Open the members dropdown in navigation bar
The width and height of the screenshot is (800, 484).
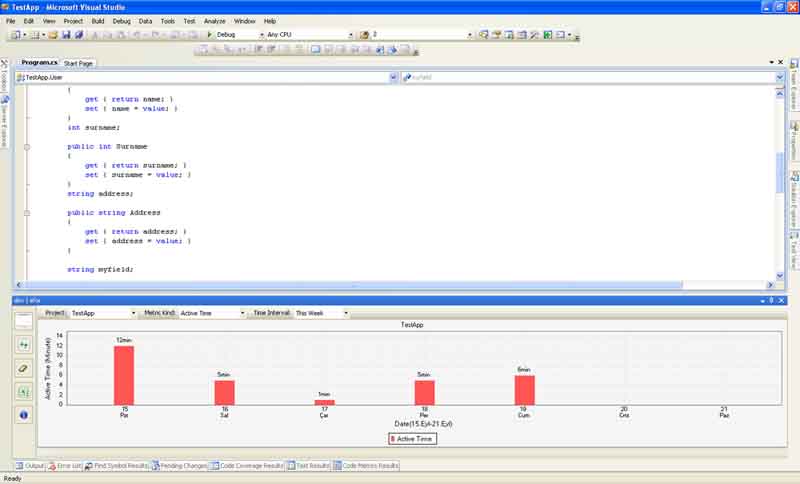point(780,78)
